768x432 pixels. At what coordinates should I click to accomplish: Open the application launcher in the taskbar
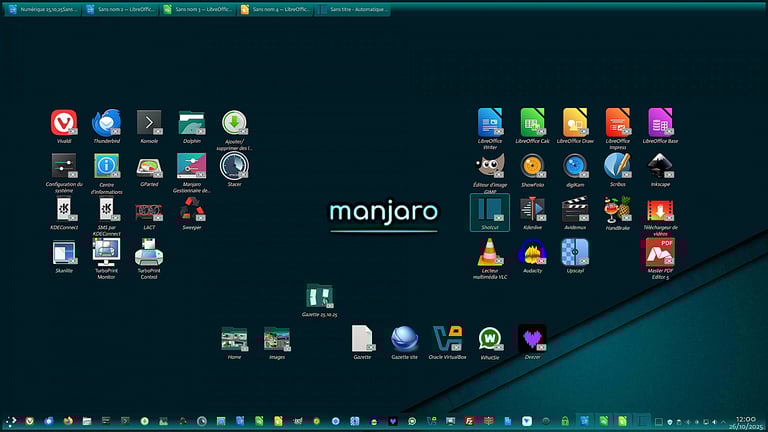pyautogui.click(x=10, y=421)
